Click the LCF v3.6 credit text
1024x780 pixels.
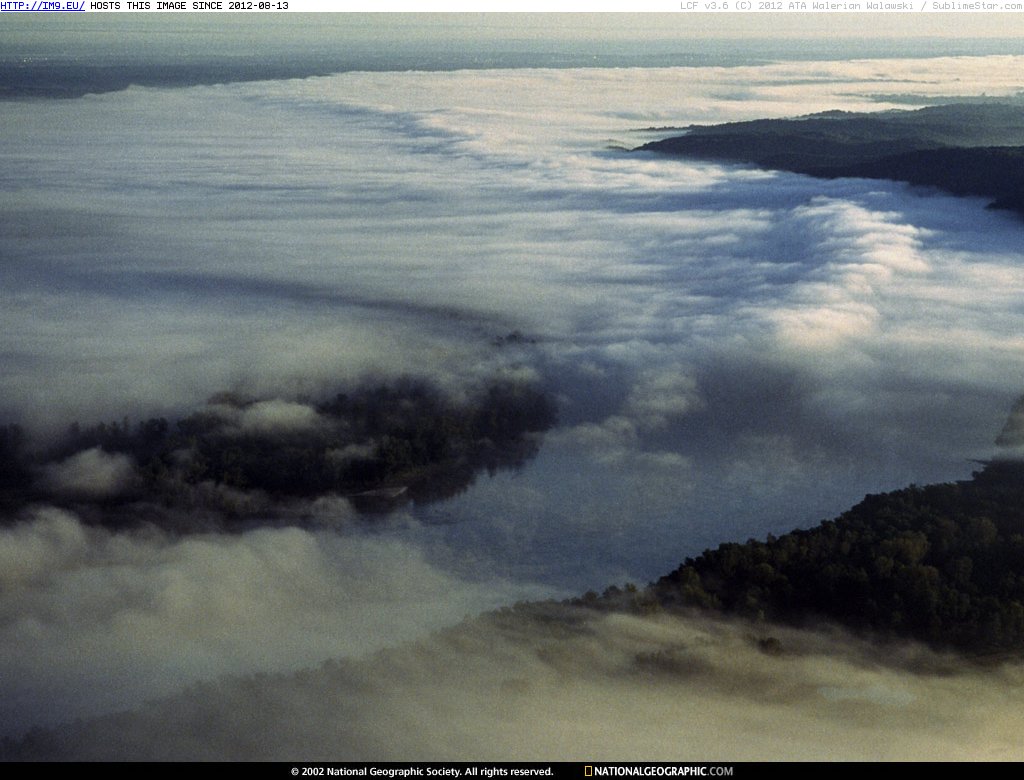pyautogui.click(x=852, y=6)
